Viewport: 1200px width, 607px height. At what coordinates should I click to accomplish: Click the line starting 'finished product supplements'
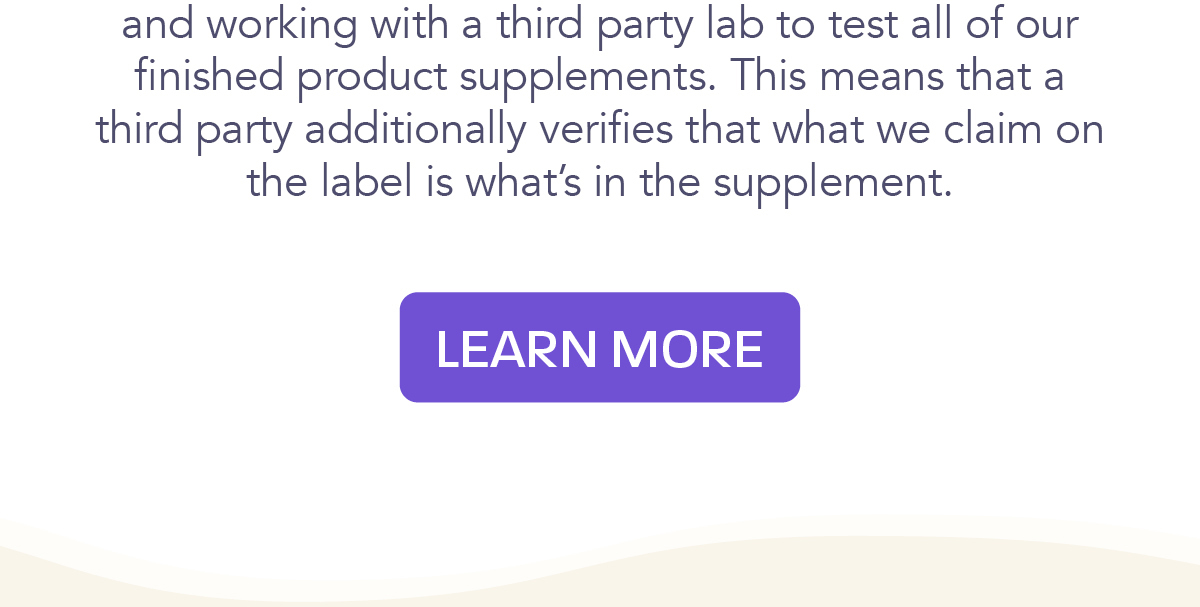(x=600, y=77)
